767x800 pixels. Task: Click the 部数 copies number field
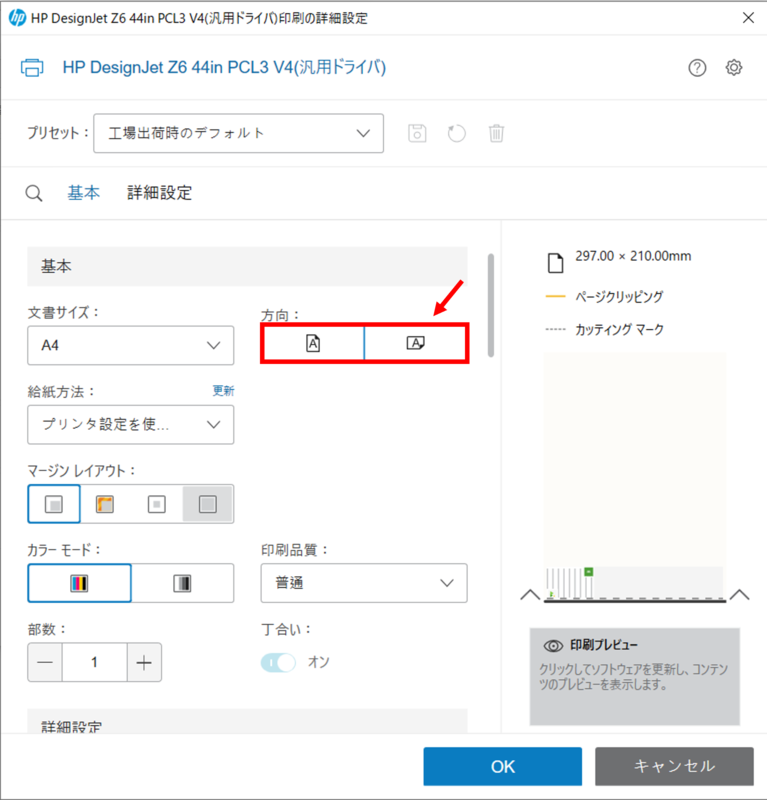pos(94,663)
